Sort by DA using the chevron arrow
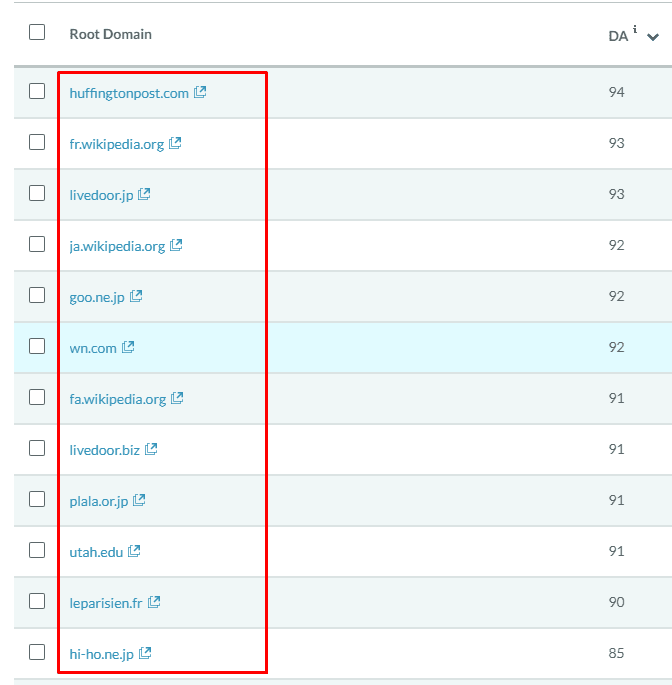Viewport: 672px width, 685px height. 653,37
